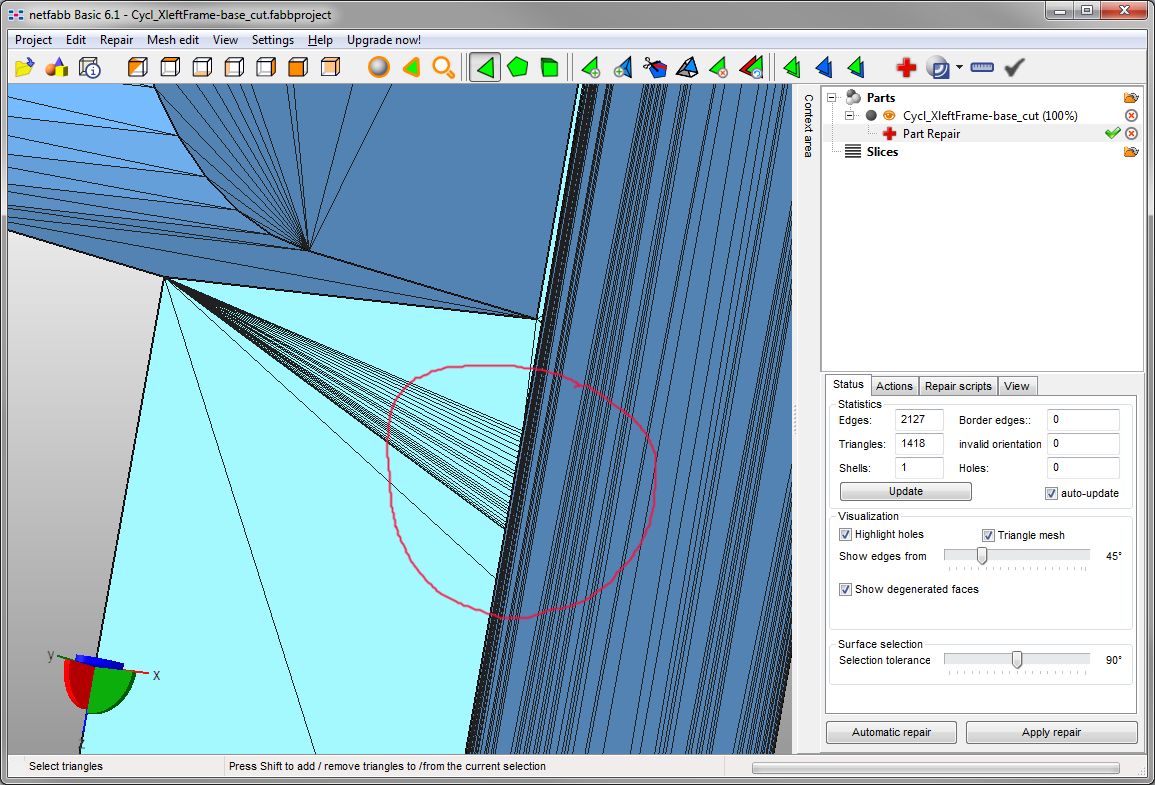Click the gray checkmark apply icon

tap(1015, 68)
